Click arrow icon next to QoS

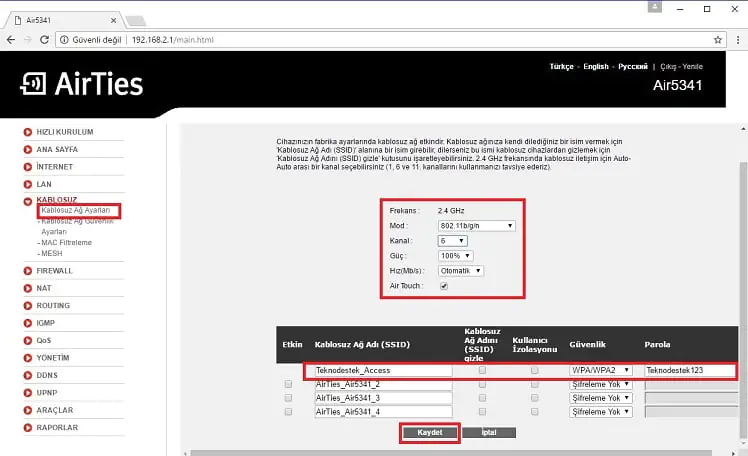coord(28,341)
